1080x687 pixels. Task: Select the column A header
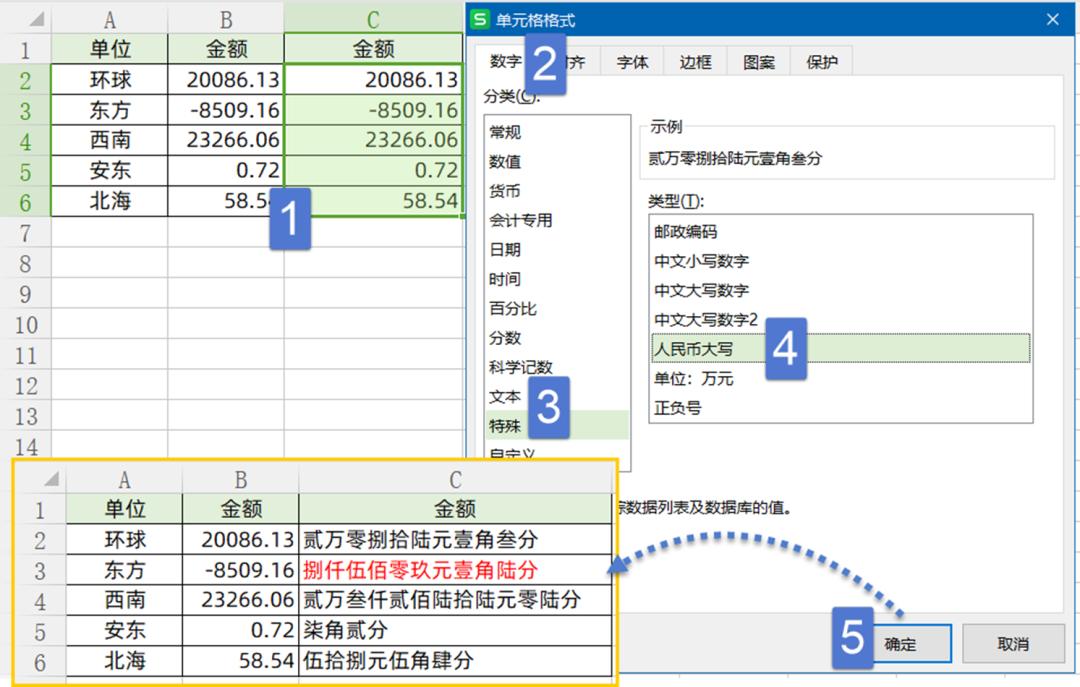(109, 17)
